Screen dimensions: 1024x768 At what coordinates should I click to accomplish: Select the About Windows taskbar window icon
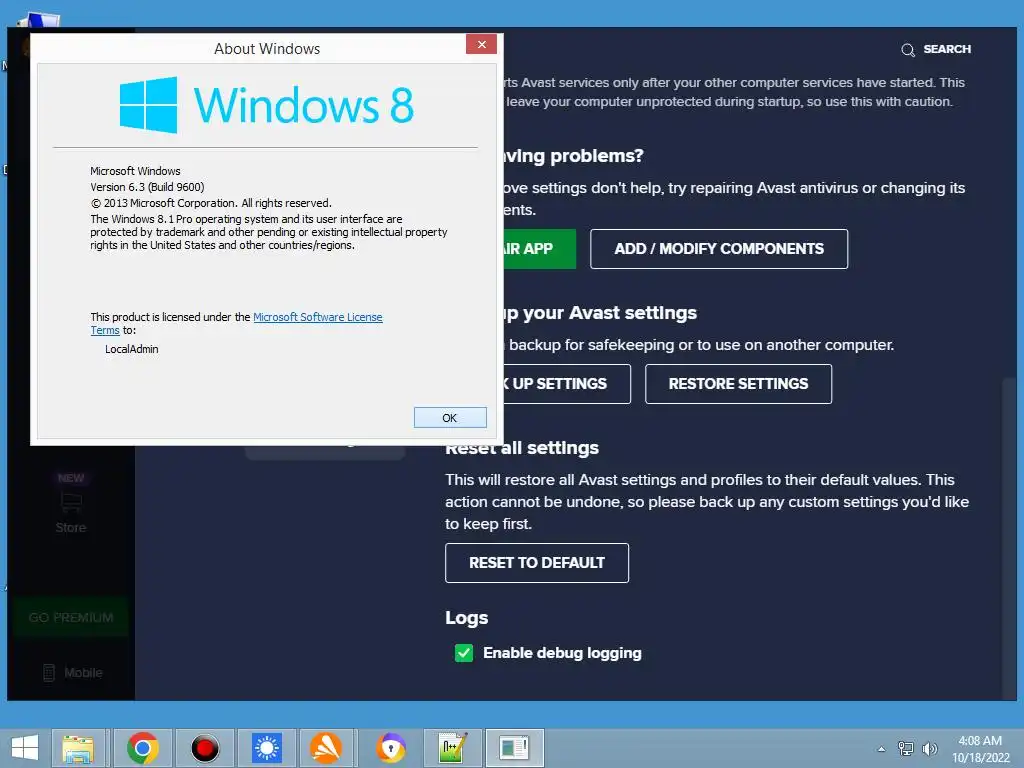[515, 748]
